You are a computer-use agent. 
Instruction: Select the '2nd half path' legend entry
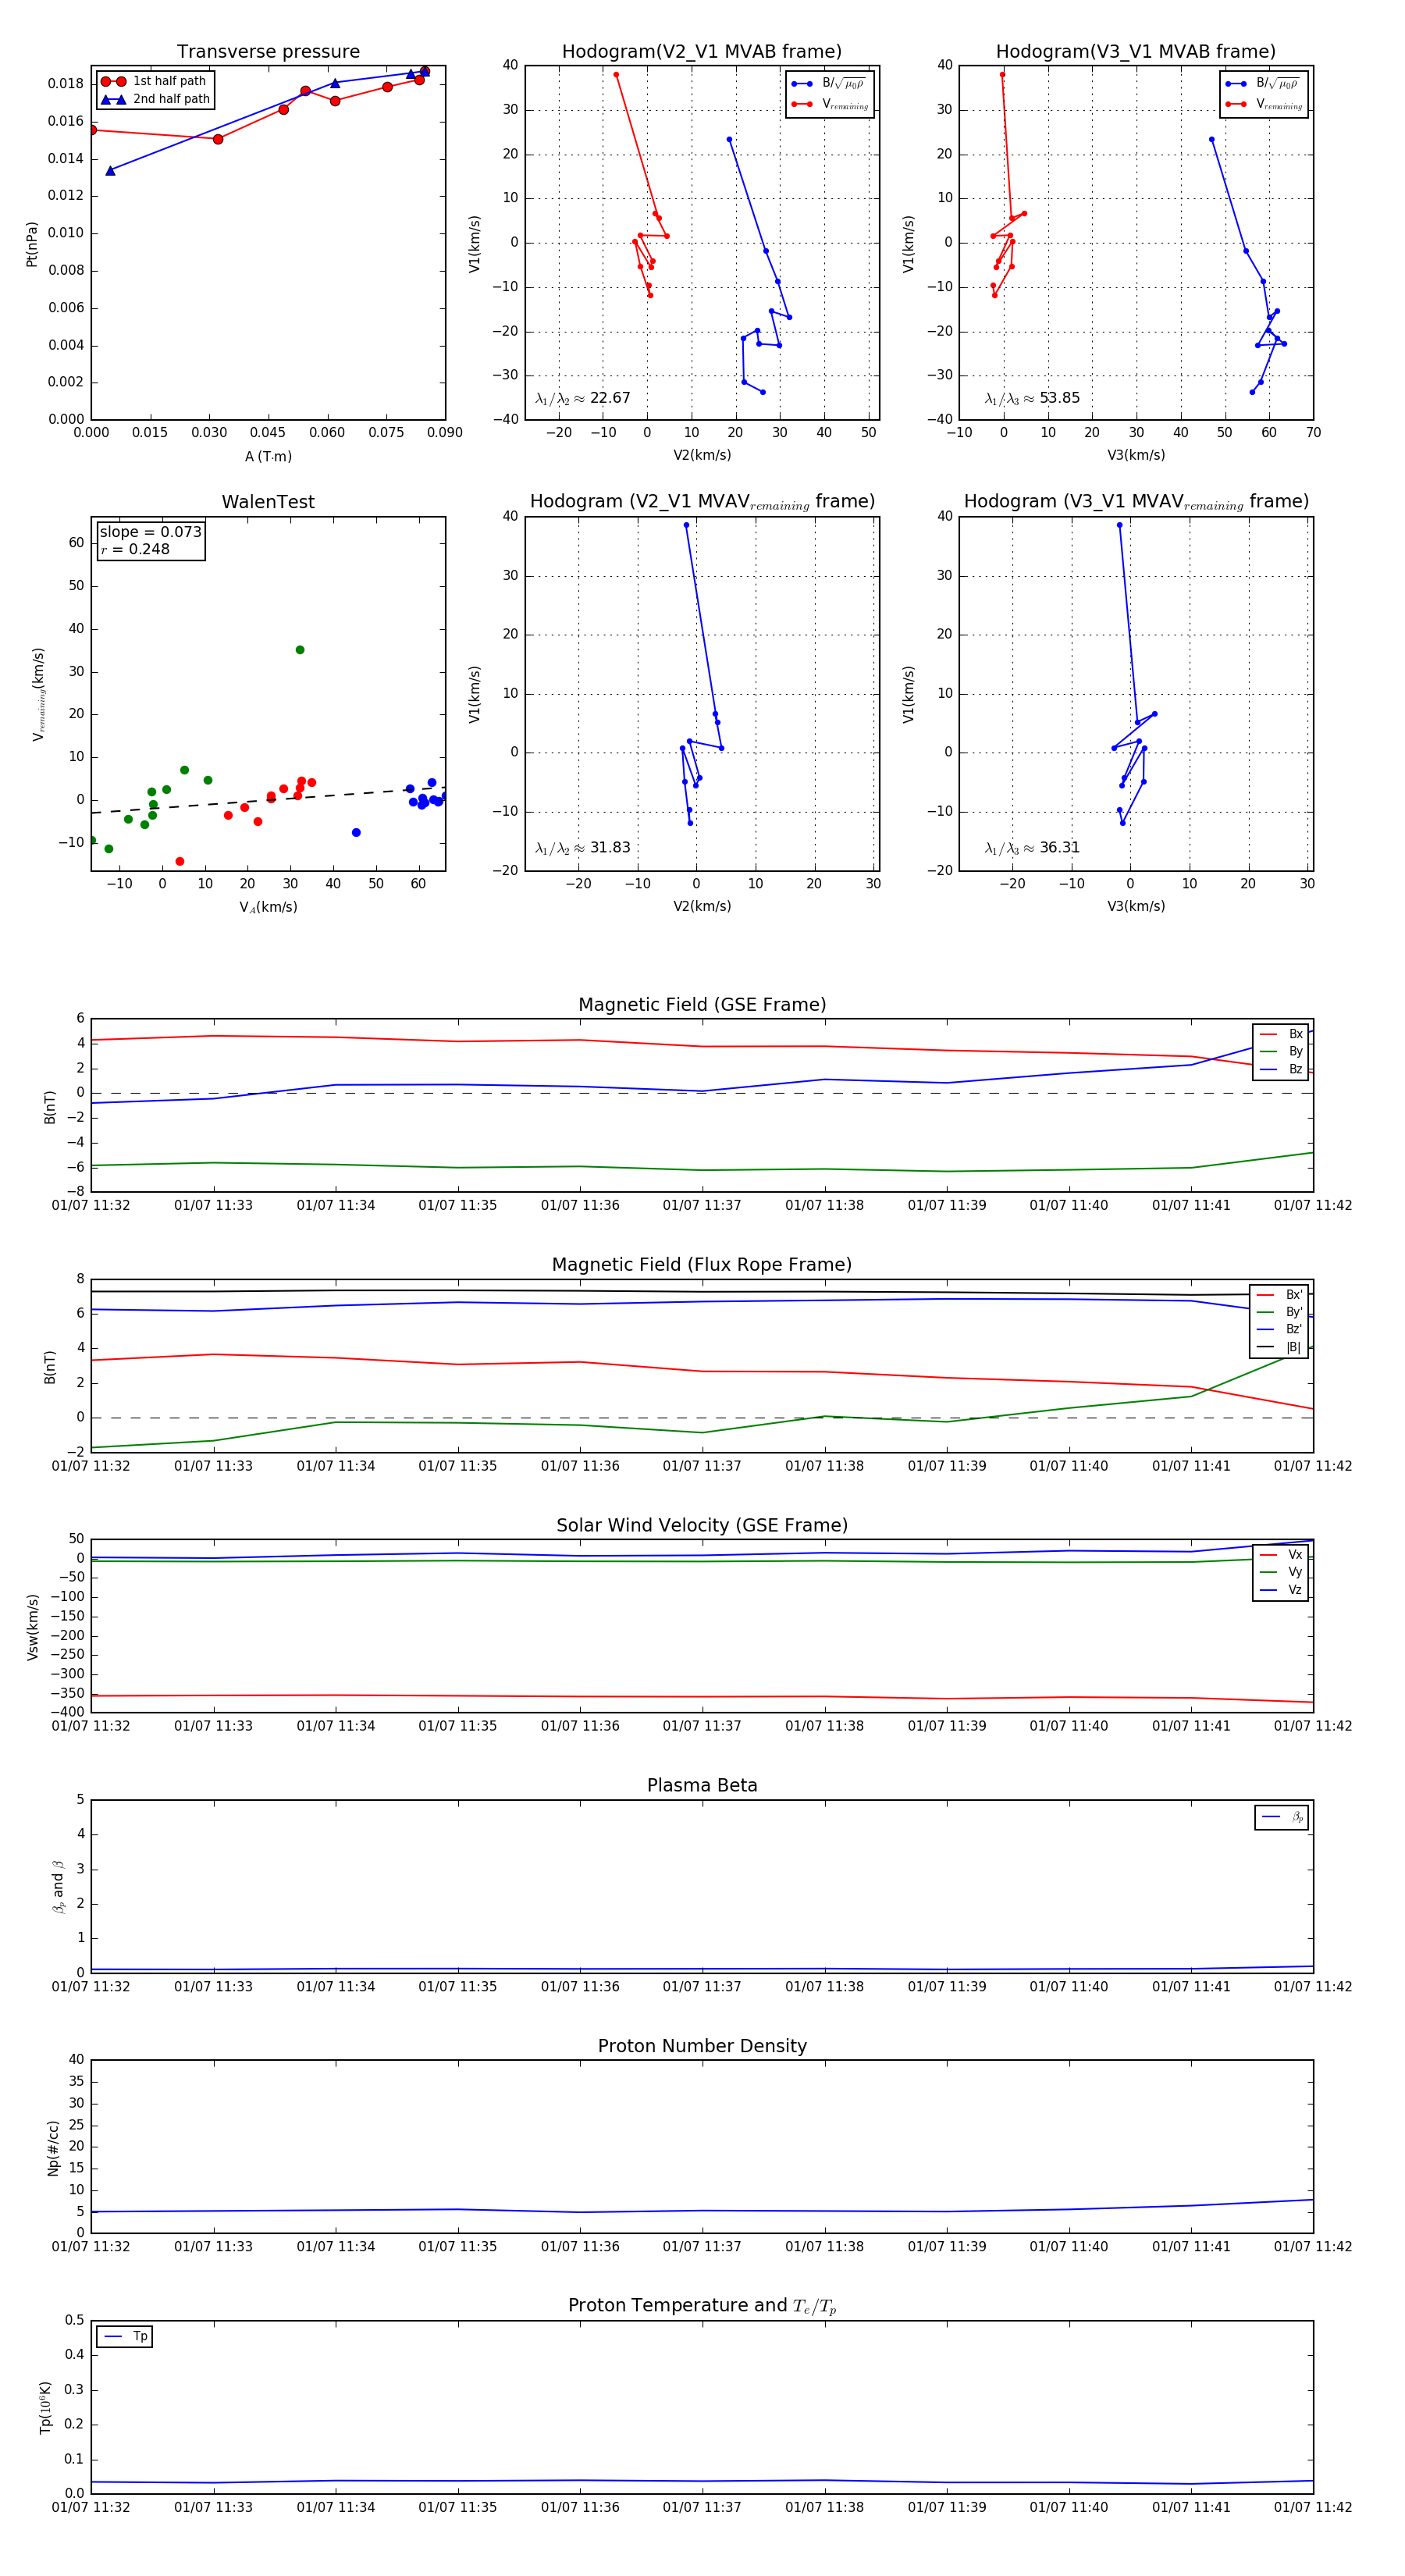click(155, 99)
